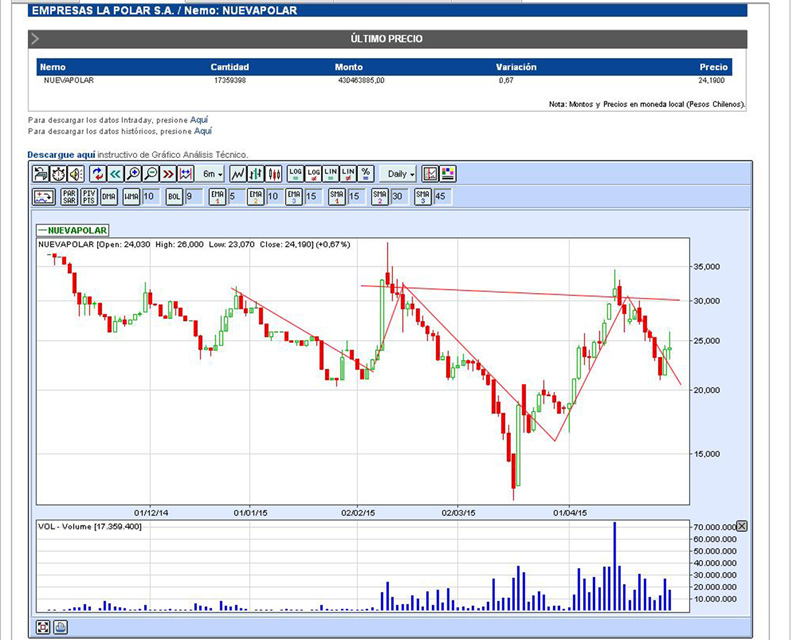
Task: Open the color palette settings icon
Action: pyautogui.click(x=448, y=174)
